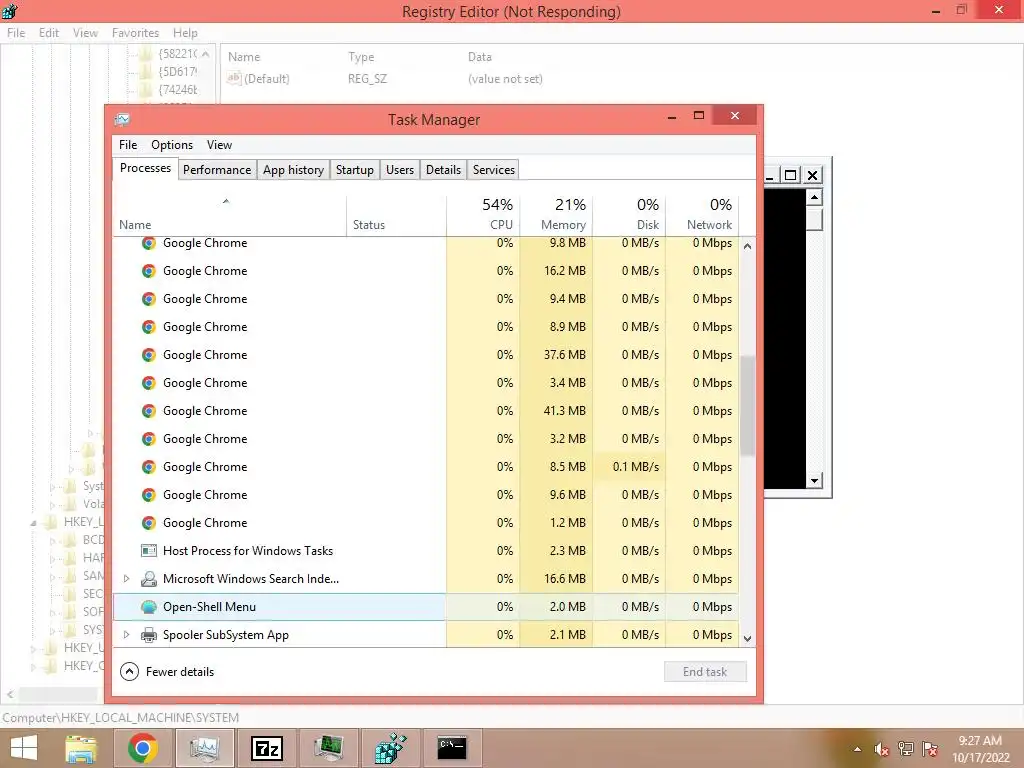Click console window scroll down arrow
Screen dimensions: 1024x768
814,481
